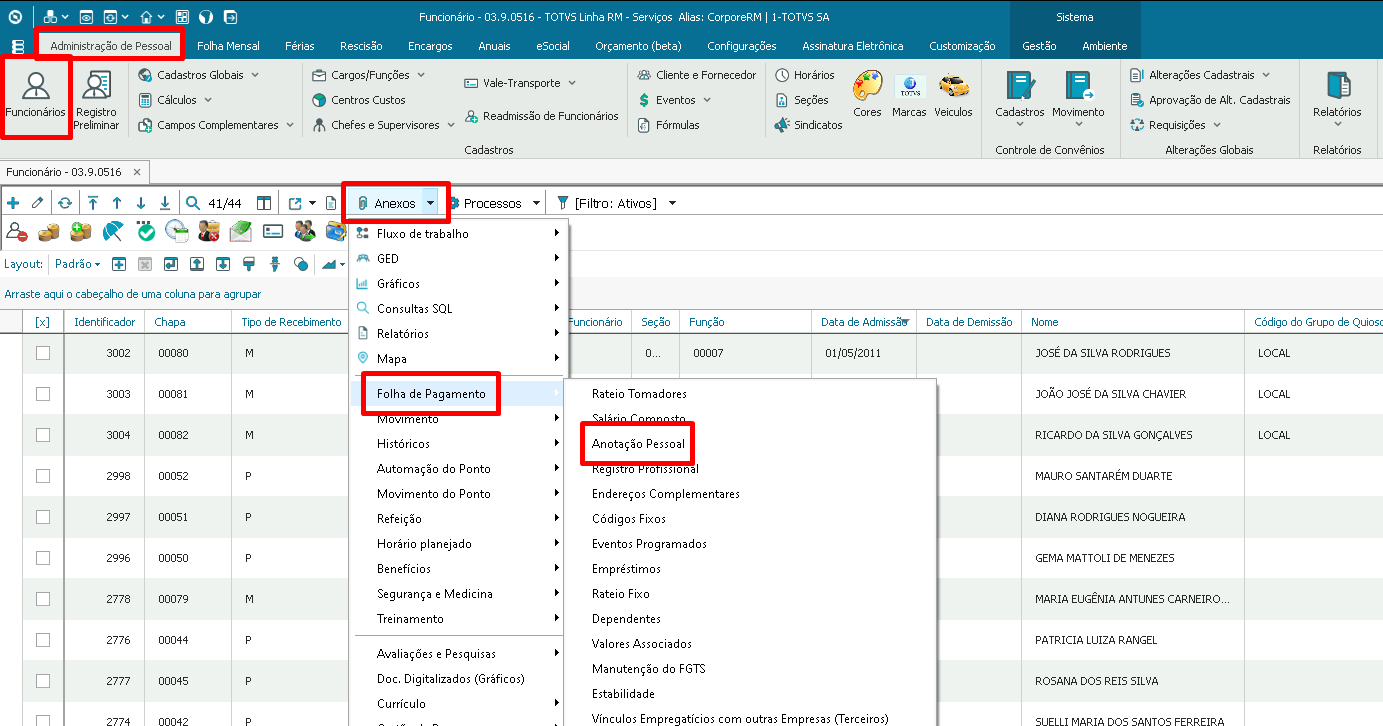Open the Veículos car icon
1383x726 pixels.
953,95
